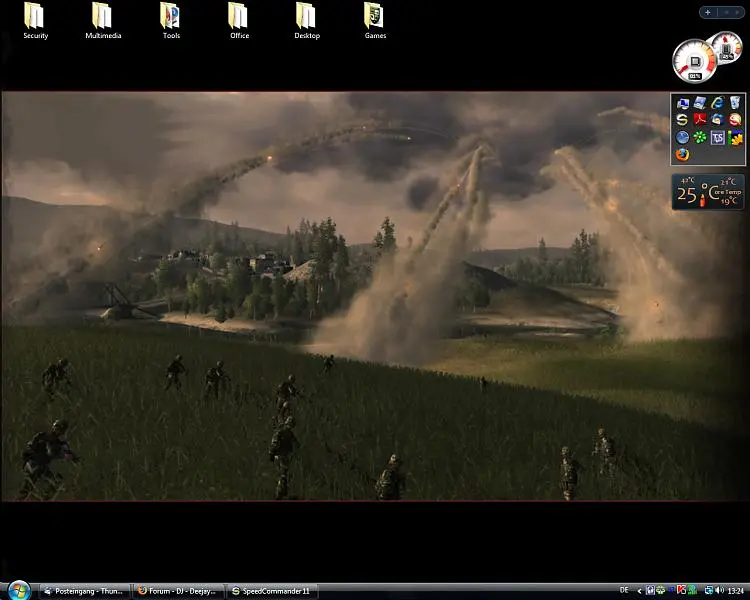Launch Internet Explorer from sidebar launcher

coord(717,103)
